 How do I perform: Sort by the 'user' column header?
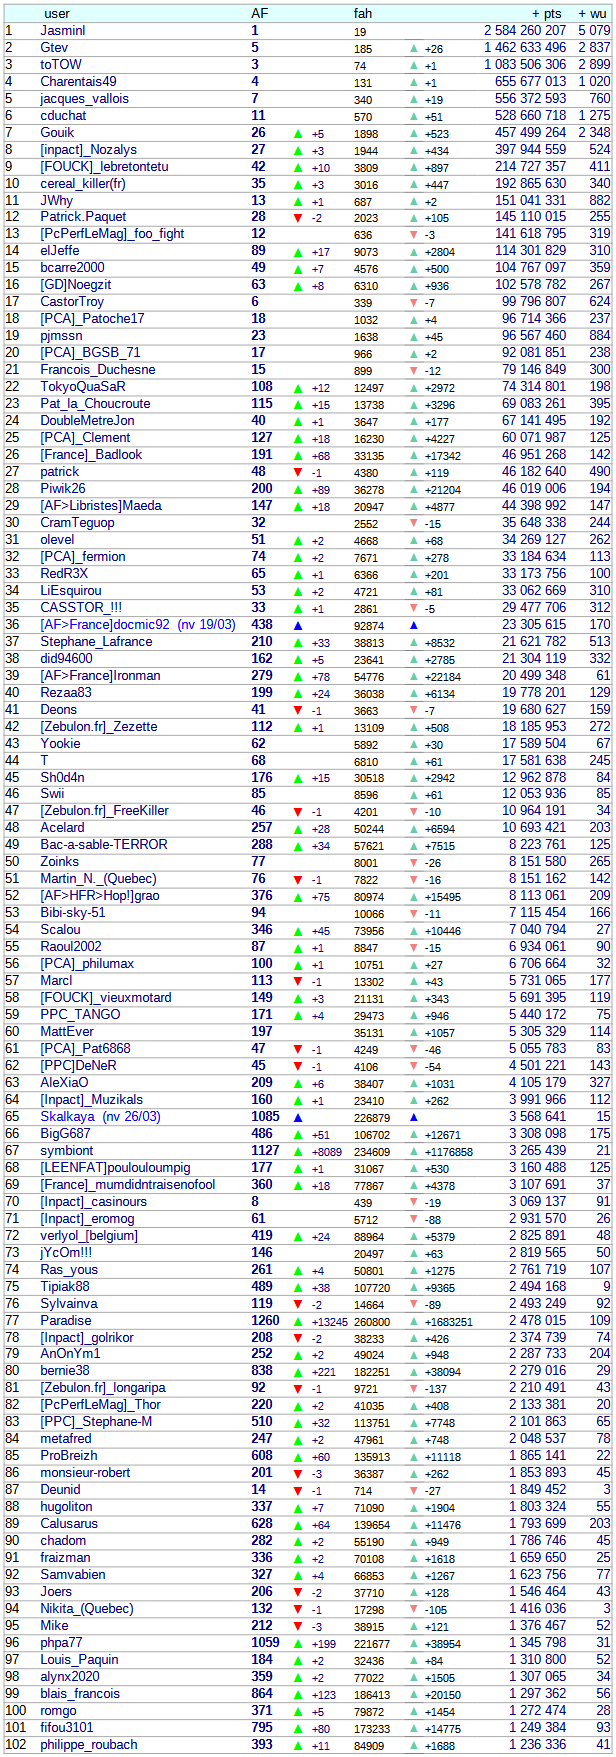pyautogui.click(x=57, y=14)
